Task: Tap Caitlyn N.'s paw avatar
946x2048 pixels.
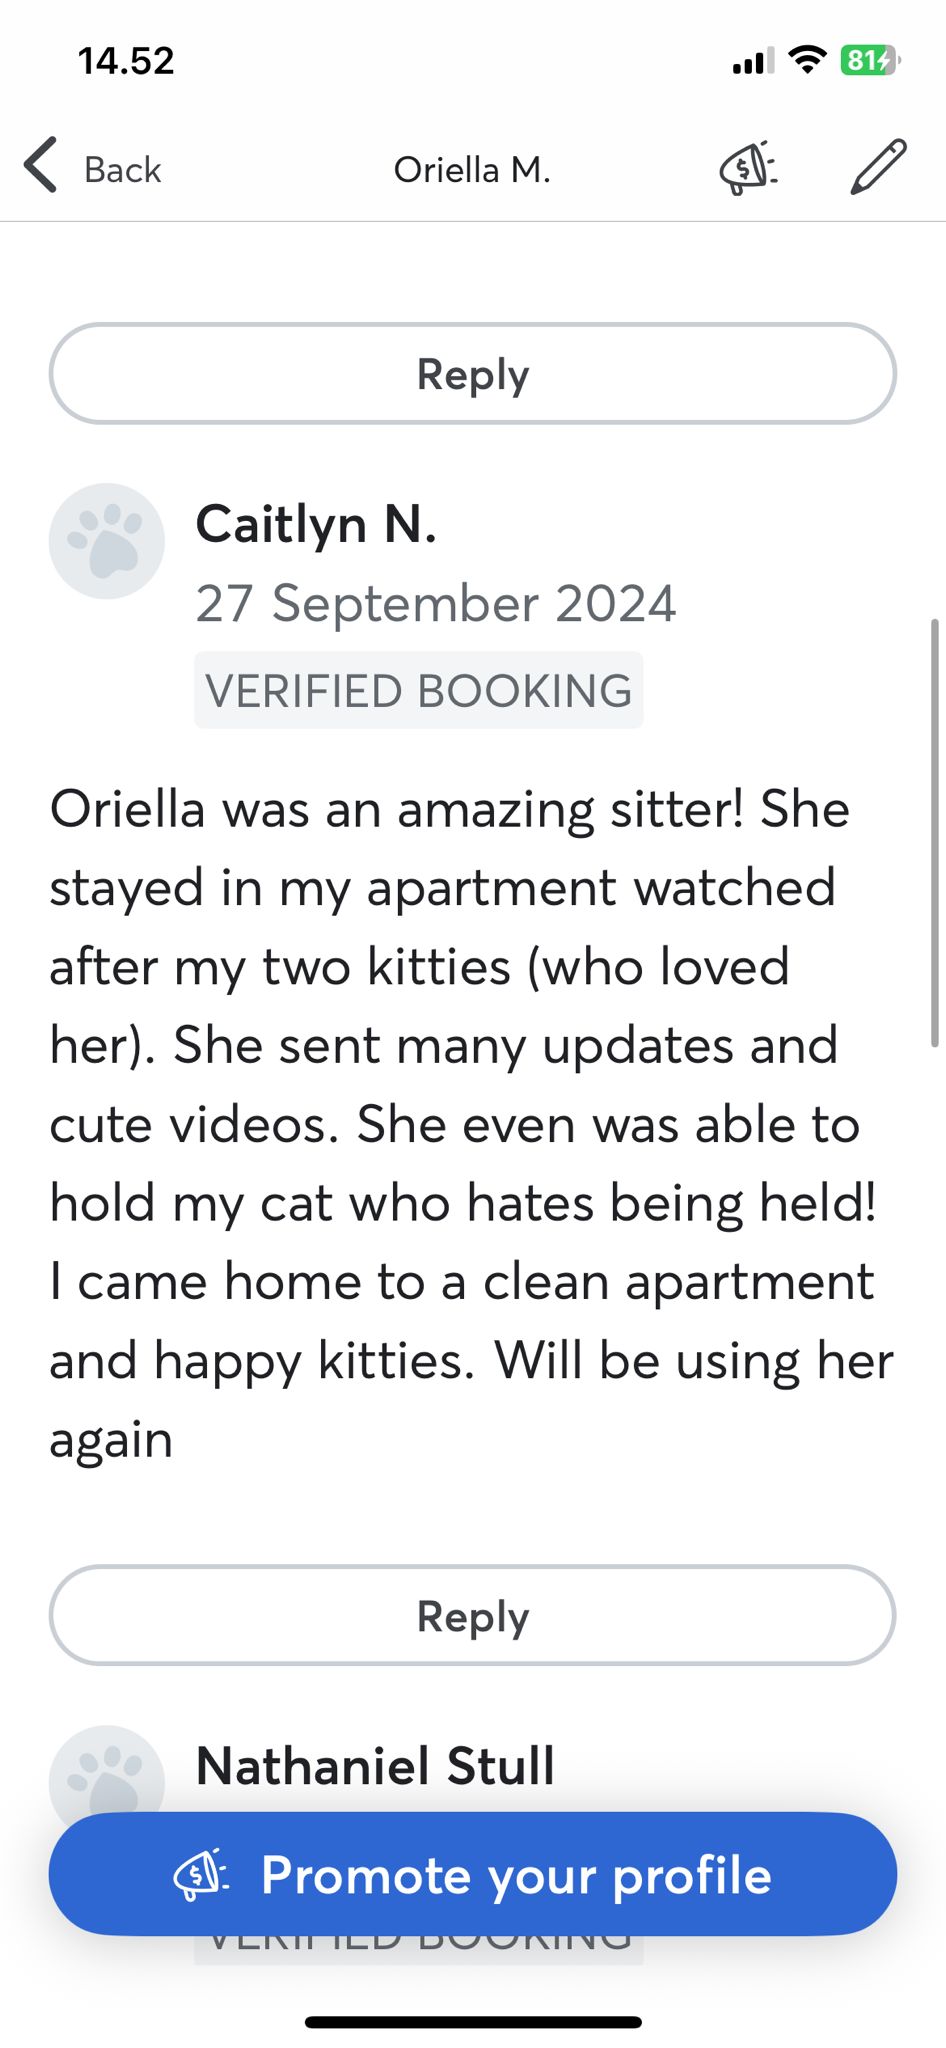Action: point(107,541)
